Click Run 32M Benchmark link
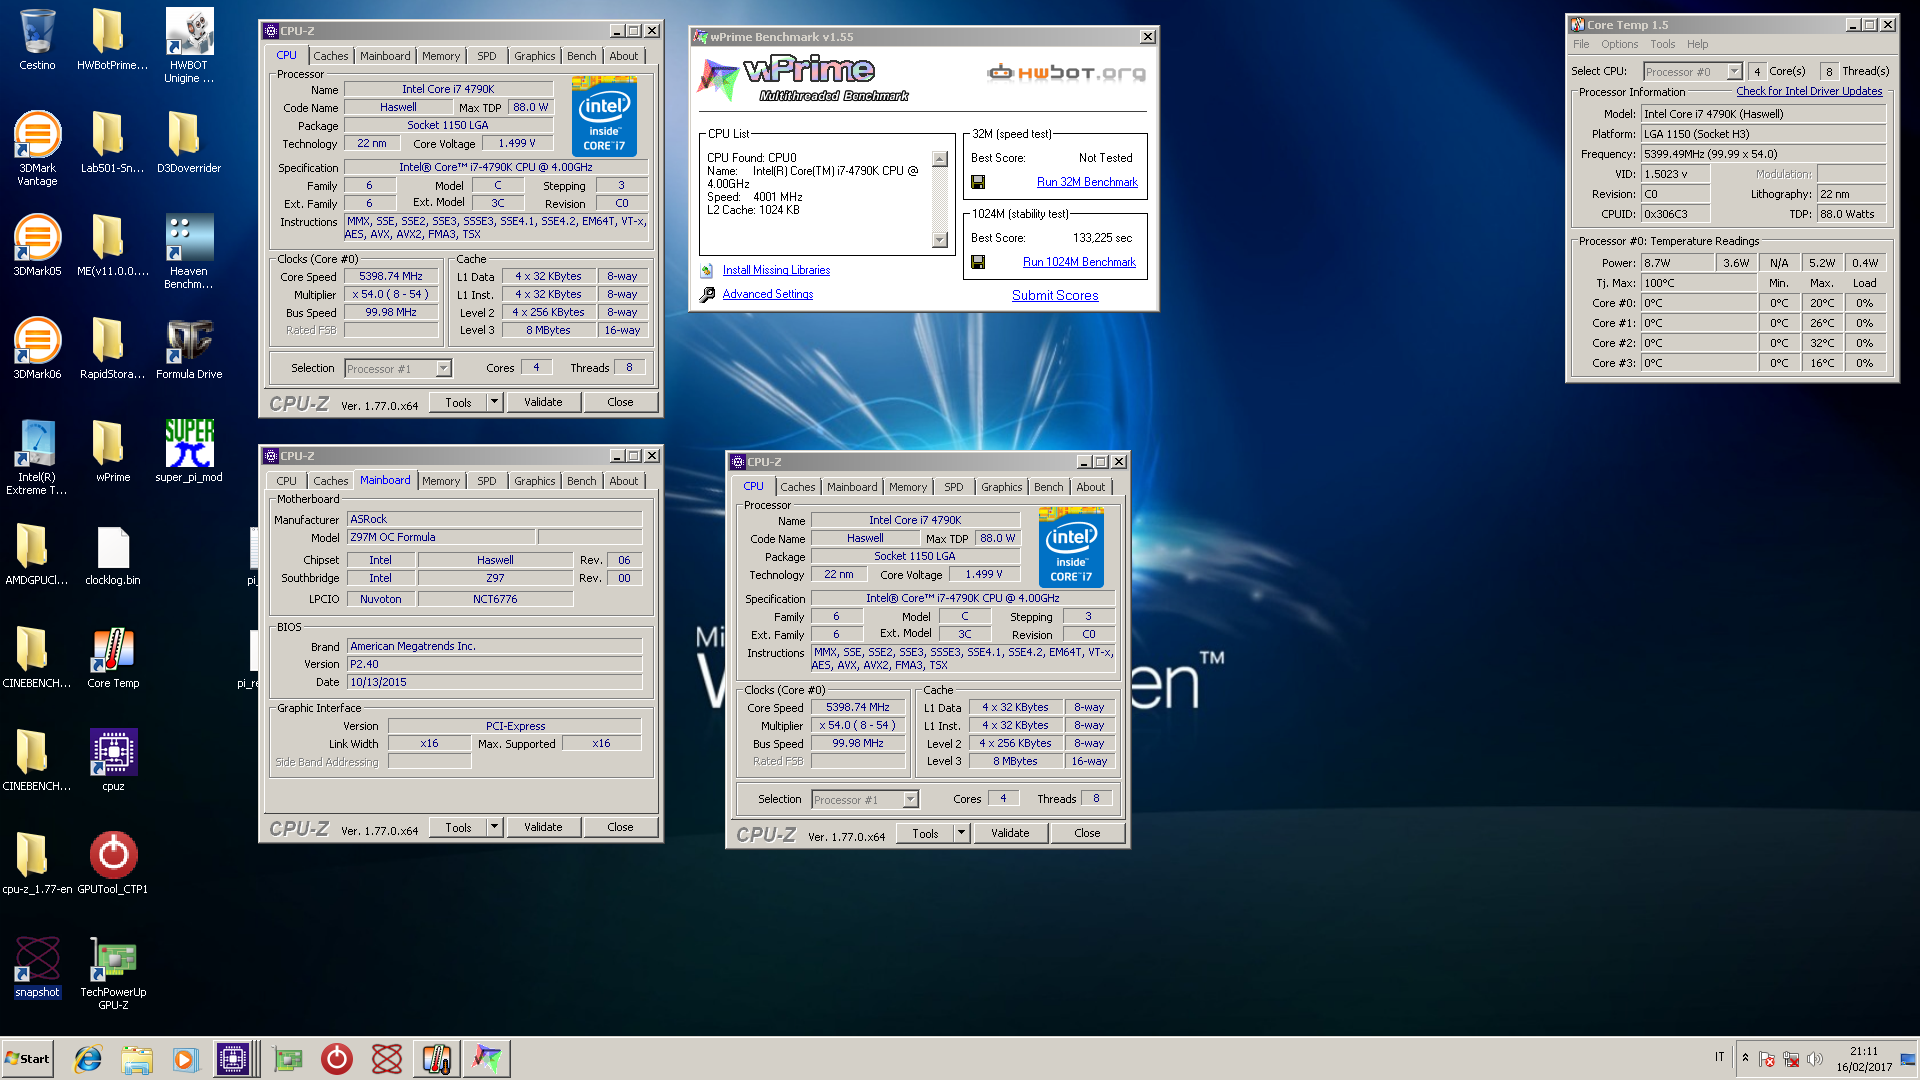The width and height of the screenshot is (1920, 1080). click(x=1087, y=182)
